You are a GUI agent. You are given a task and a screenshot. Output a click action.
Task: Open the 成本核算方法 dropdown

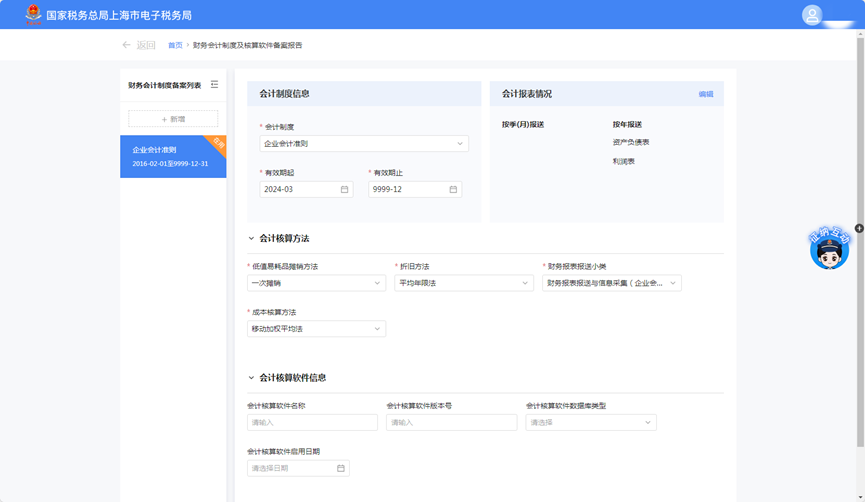click(317, 329)
